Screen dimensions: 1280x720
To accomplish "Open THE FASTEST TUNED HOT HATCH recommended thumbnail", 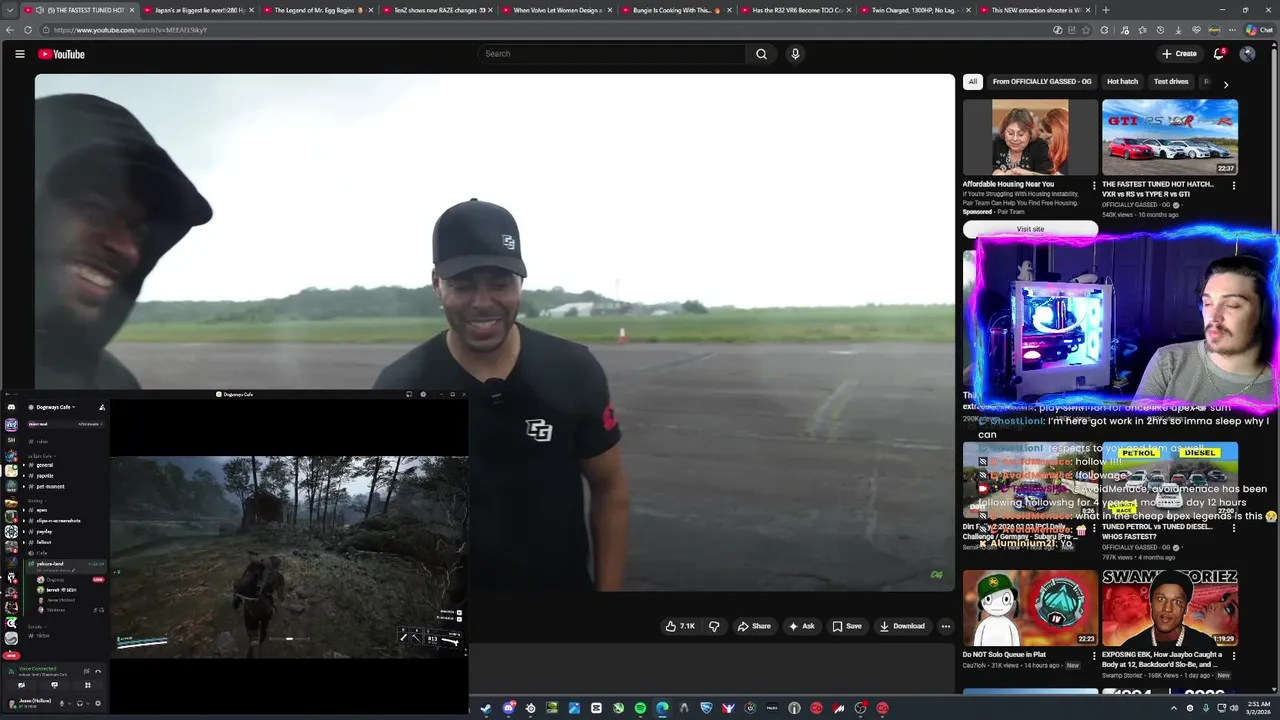I will click(x=1170, y=137).
